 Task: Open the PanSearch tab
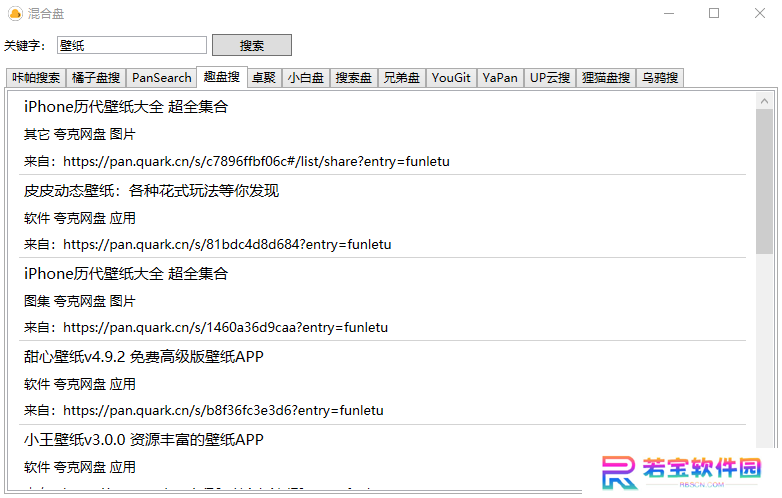pos(162,78)
